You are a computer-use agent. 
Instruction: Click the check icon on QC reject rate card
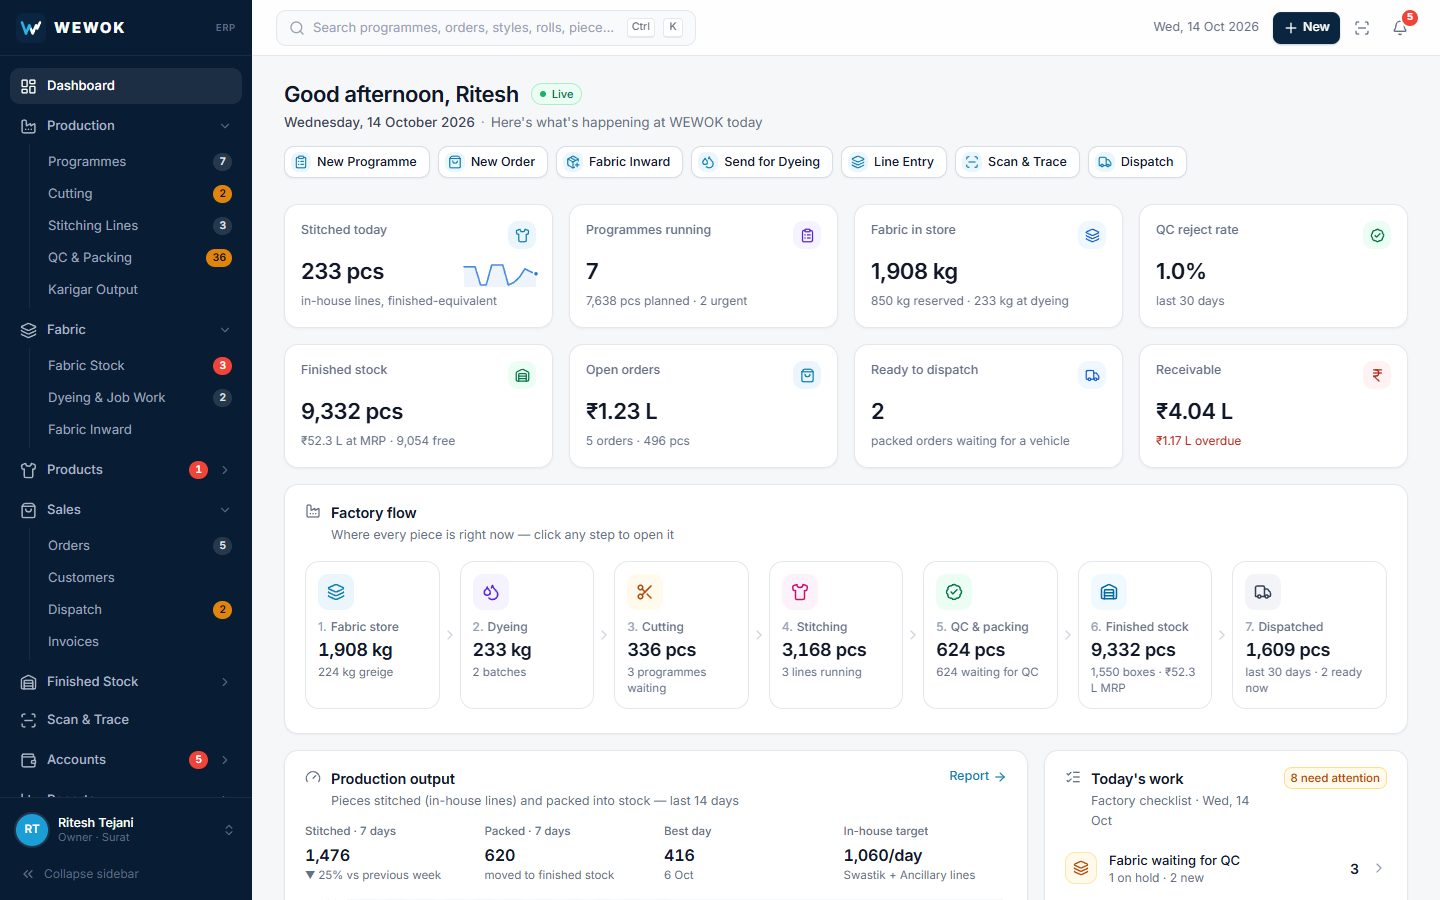[1377, 235]
